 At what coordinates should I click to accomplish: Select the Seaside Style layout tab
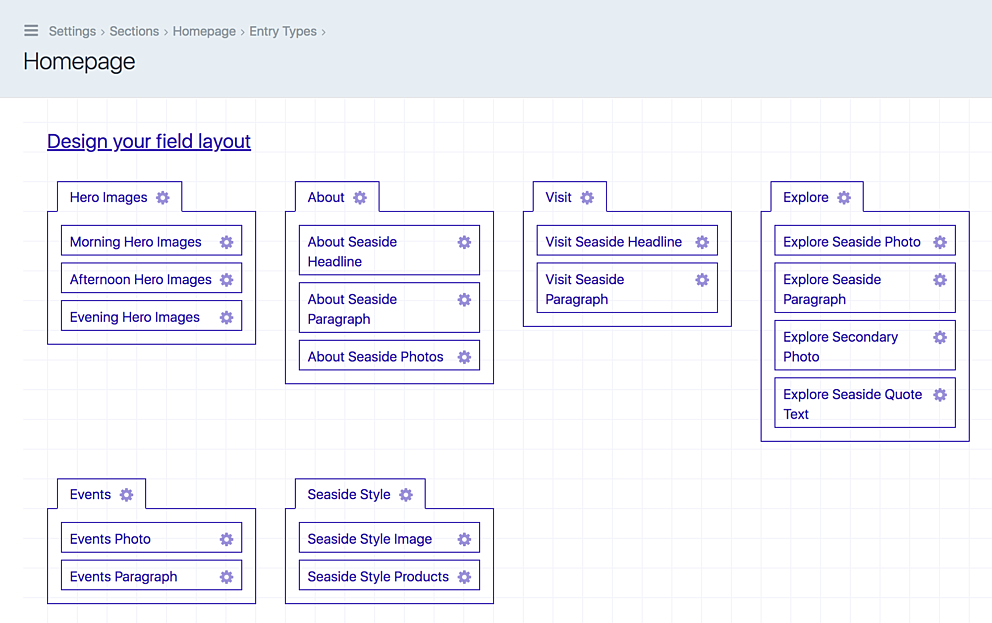point(360,494)
